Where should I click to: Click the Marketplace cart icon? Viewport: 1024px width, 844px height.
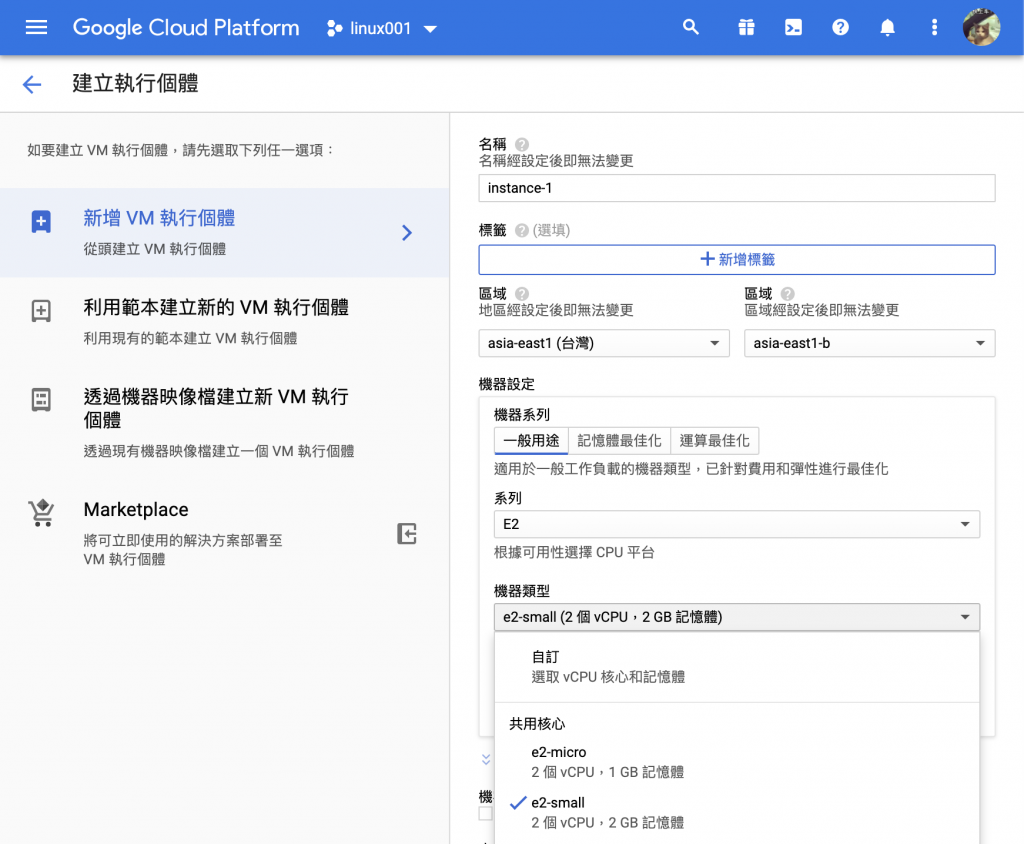click(41, 513)
